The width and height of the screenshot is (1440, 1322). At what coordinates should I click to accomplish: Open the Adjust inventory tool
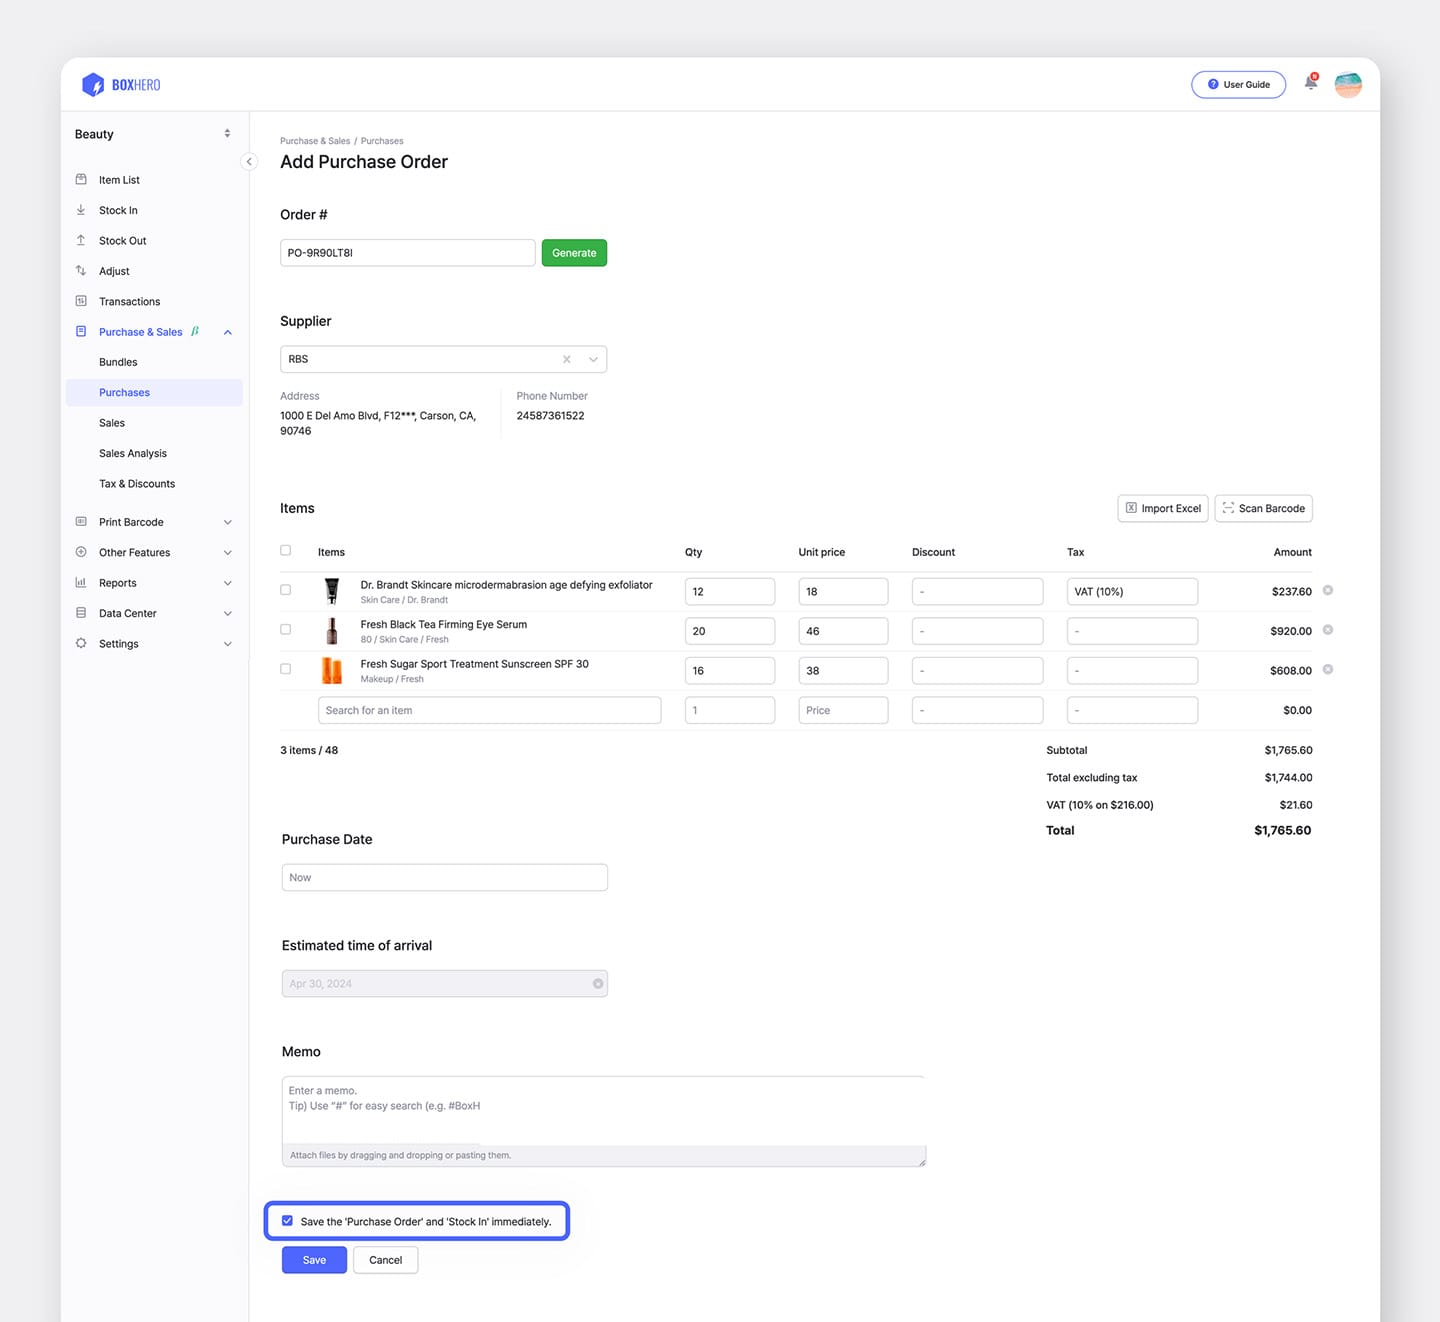pos(113,270)
